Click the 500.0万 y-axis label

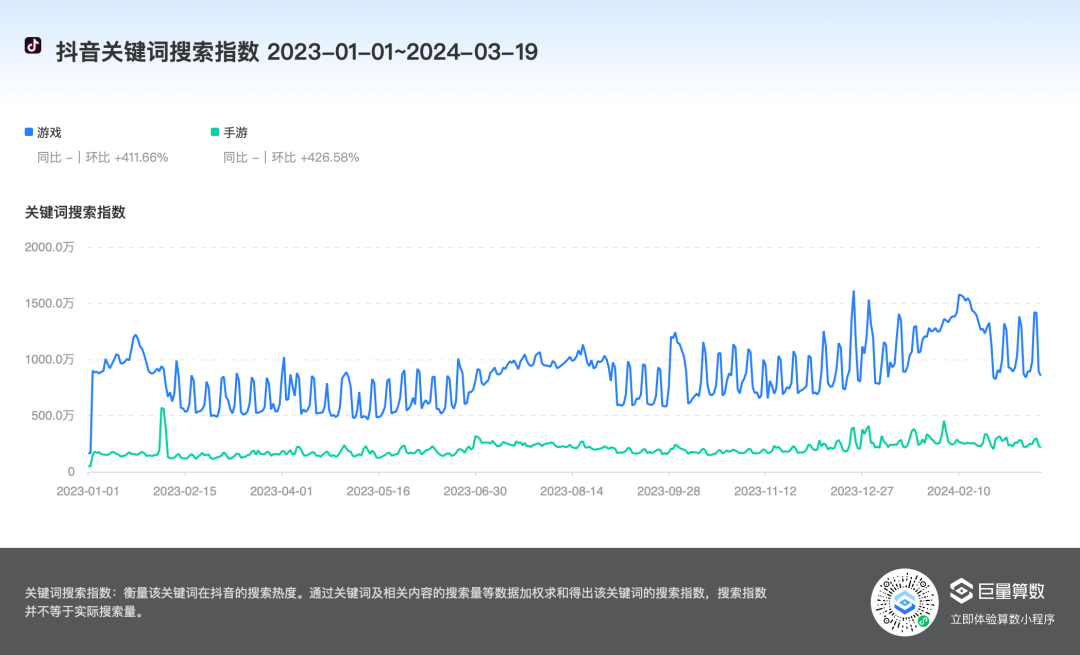52,415
